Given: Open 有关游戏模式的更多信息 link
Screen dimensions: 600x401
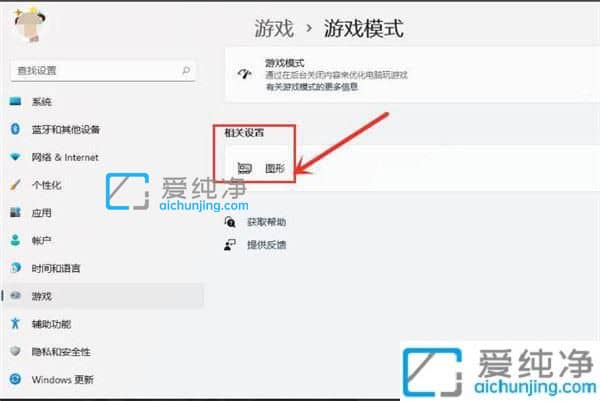Looking at the screenshot, I should click(x=312, y=87).
